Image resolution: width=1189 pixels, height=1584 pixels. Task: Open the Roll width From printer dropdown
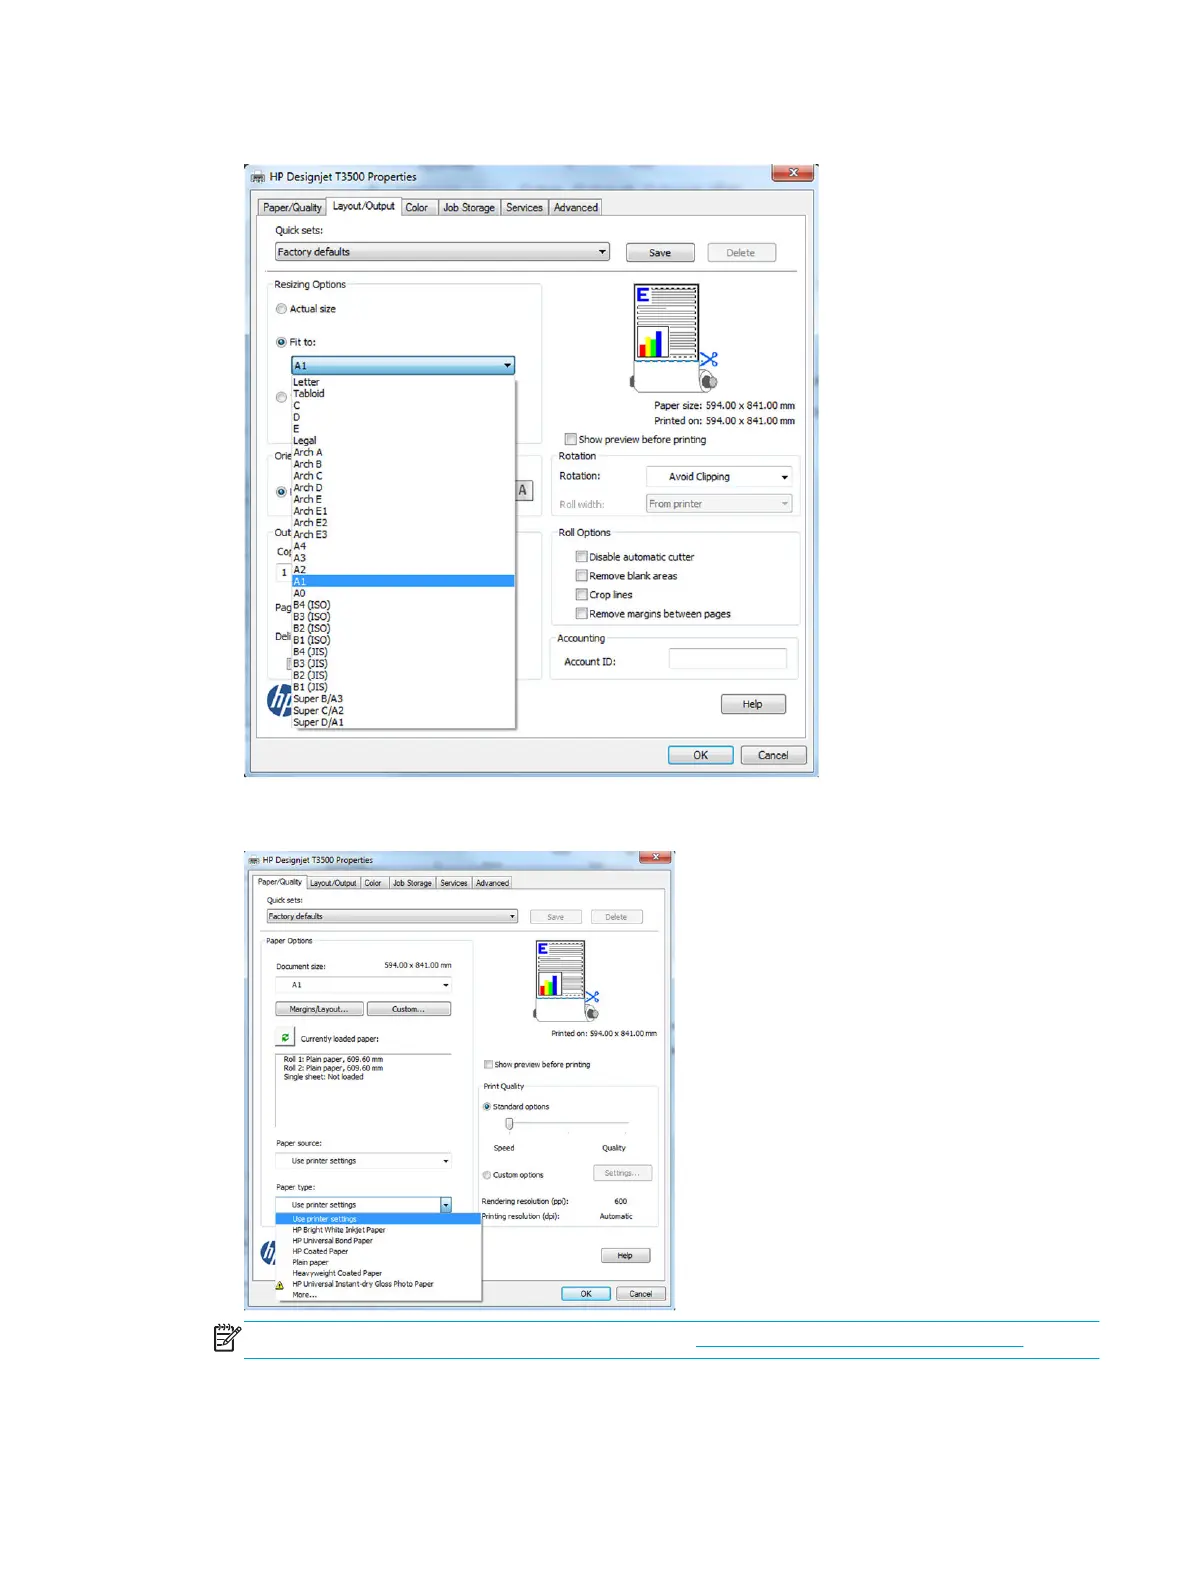[719, 504]
